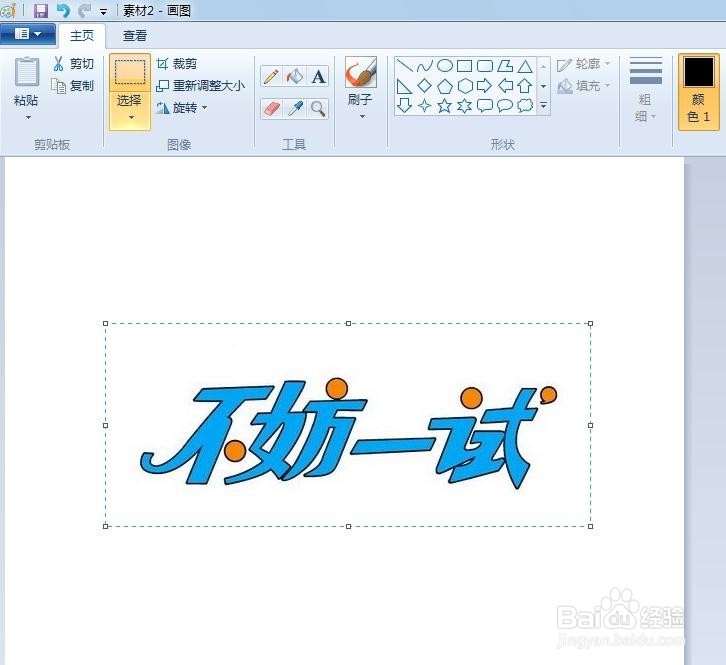726x665 pixels.
Task: Switch to the 主页 tab
Action: click(x=82, y=36)
